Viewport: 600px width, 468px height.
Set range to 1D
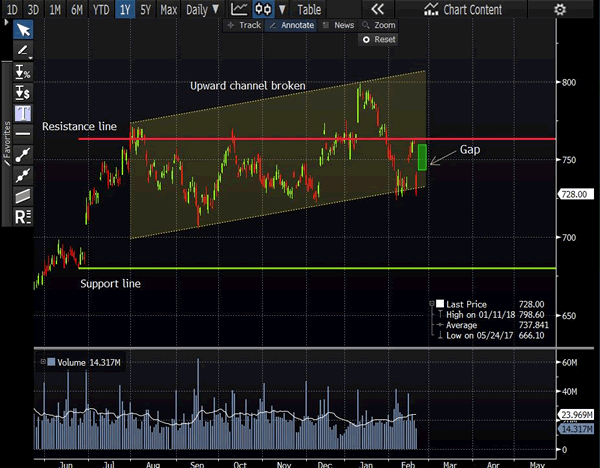(x=12, y=9)
